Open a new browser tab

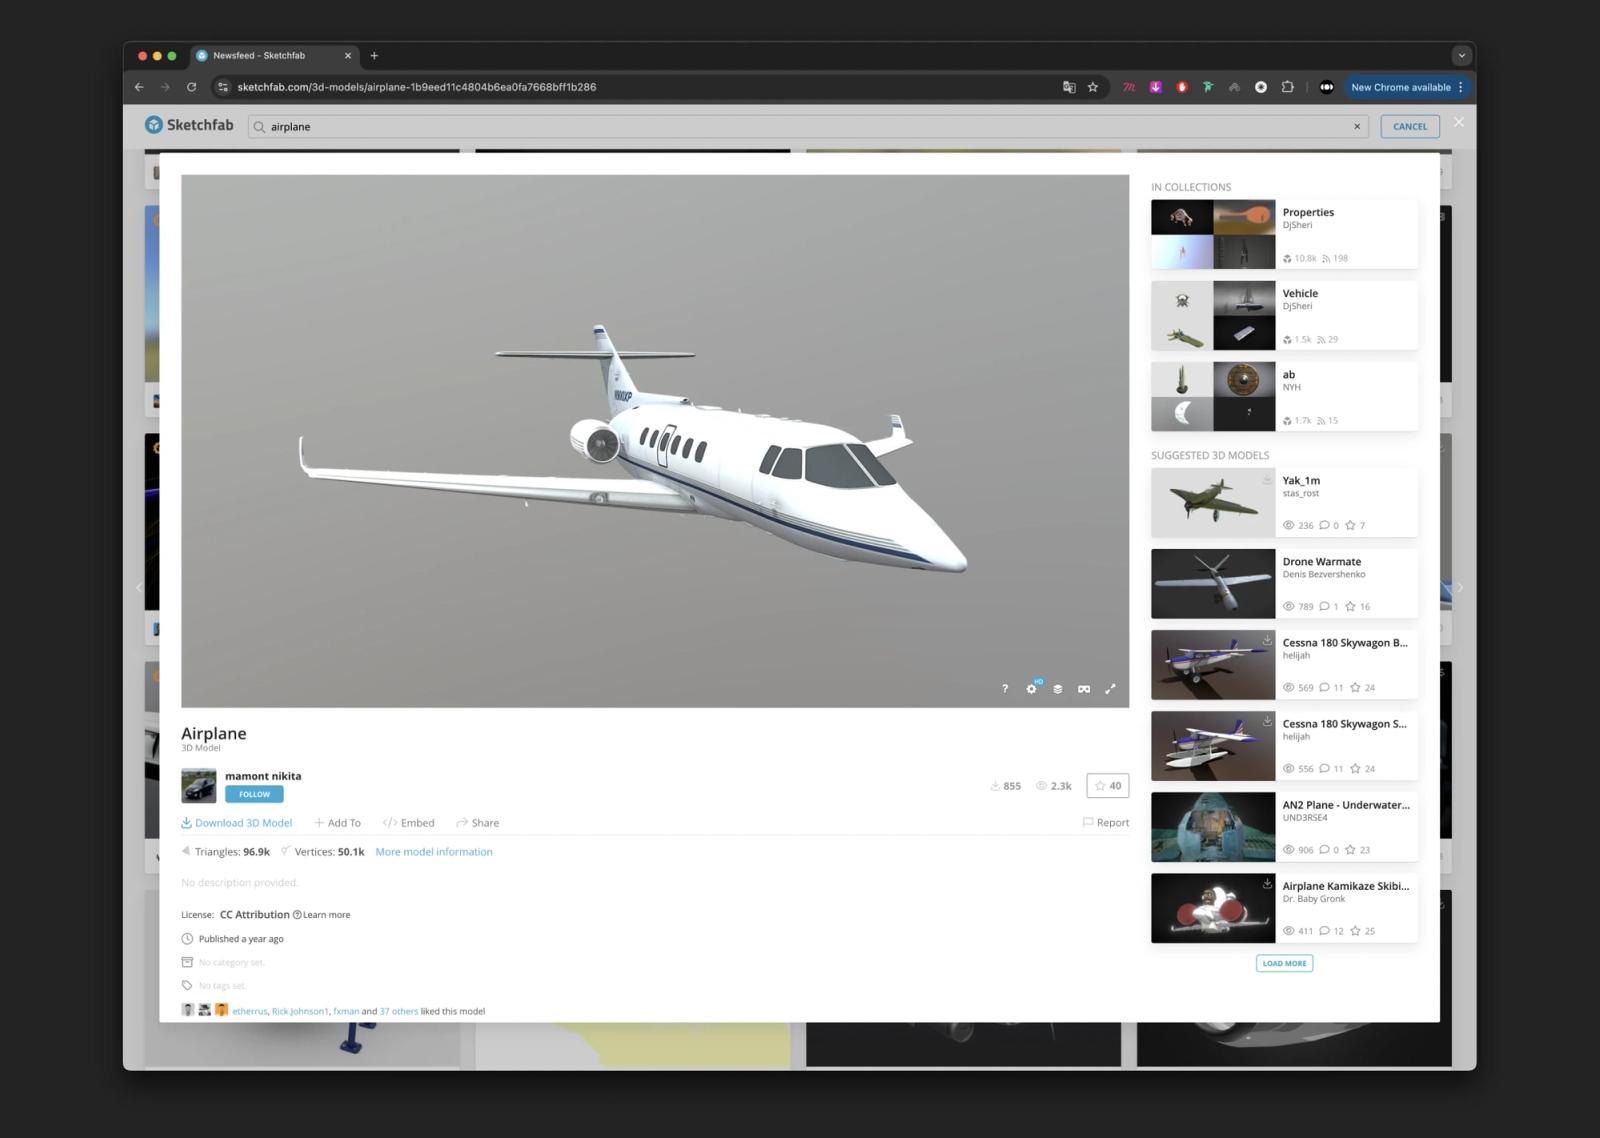point(374,56)
